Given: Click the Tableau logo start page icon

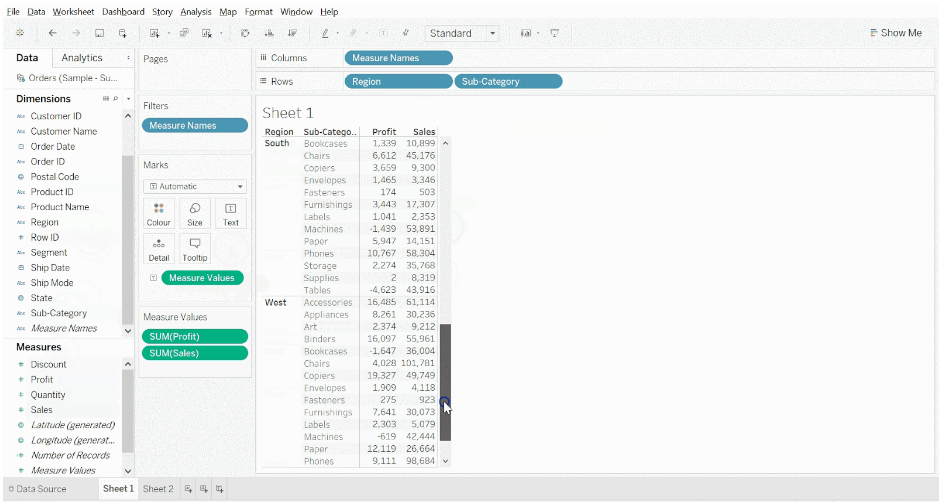Looking at the screenshot, I should click(20, 33).
